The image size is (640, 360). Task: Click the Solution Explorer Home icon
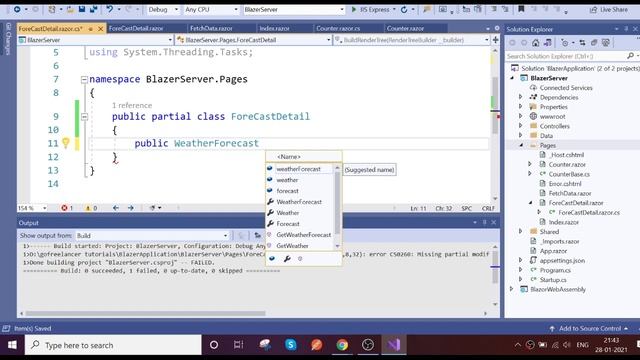point(536,42)
